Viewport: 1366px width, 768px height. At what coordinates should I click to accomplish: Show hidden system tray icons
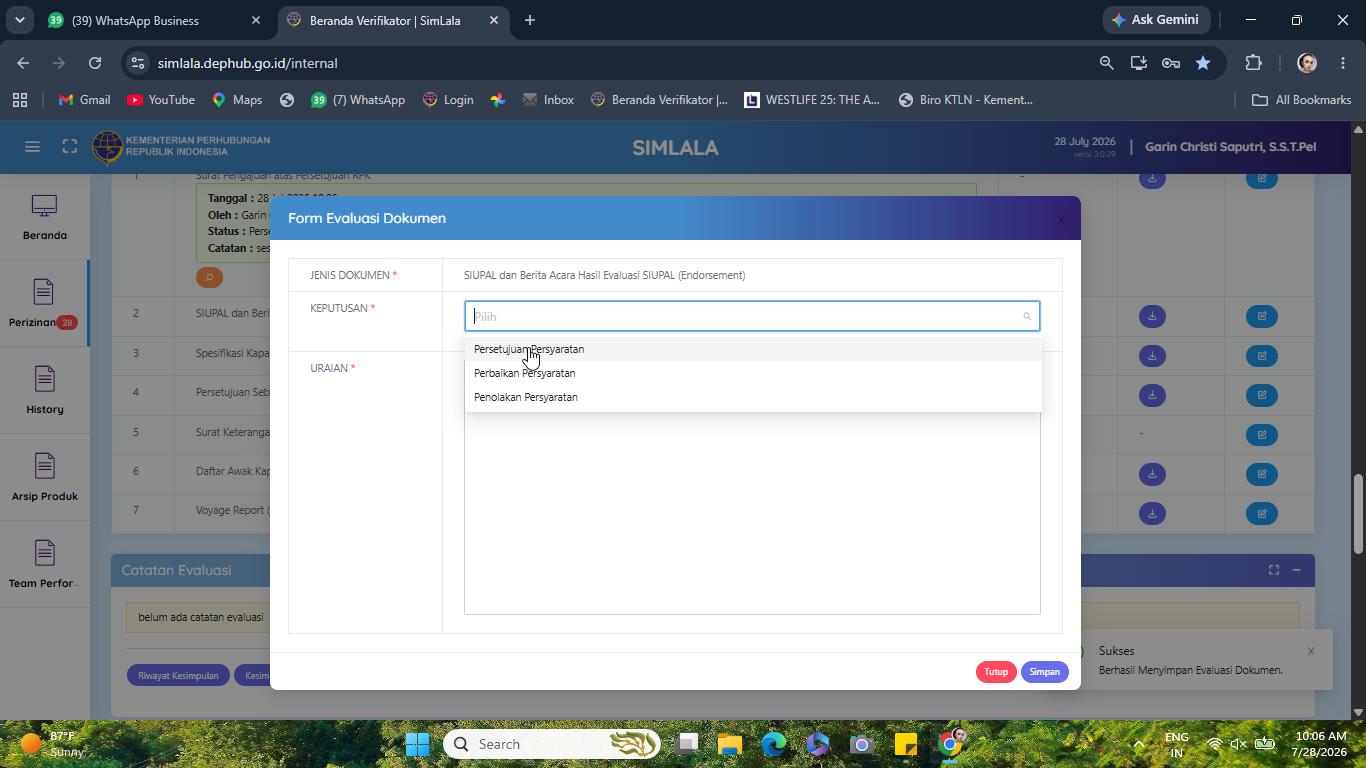pos(1138,744)
